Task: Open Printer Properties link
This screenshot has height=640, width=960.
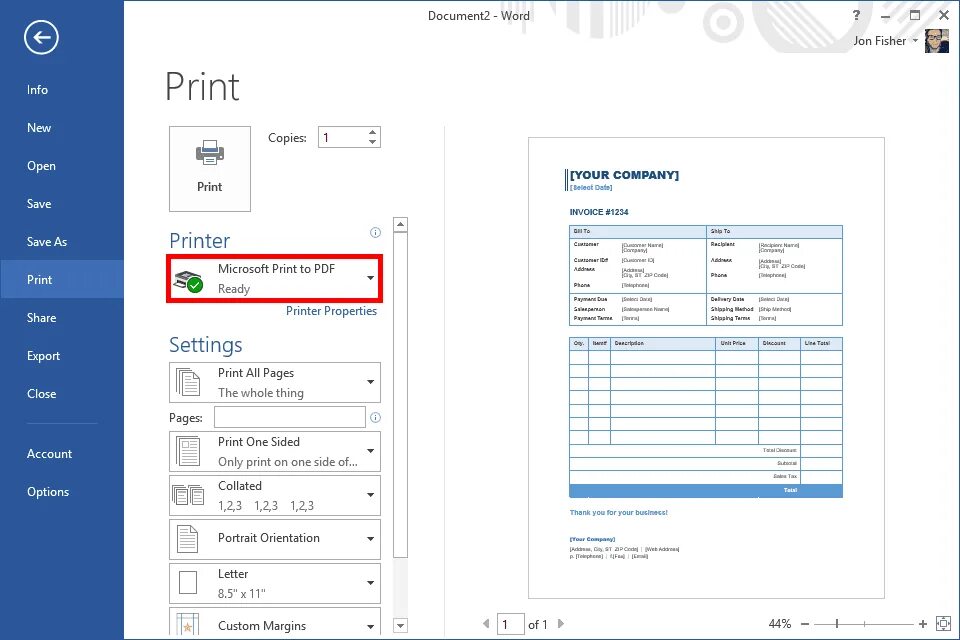Action: tap(331, 311)
